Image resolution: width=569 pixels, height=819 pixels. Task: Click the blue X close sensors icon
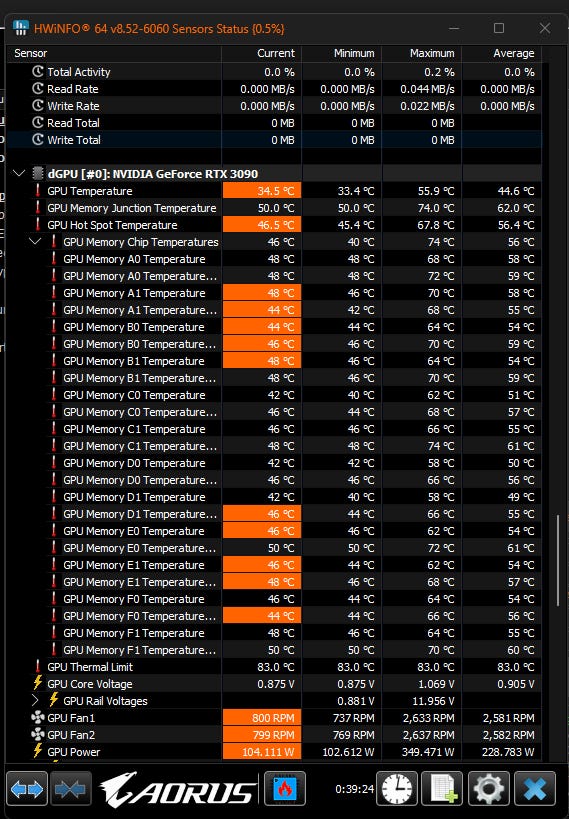(535, 789)
